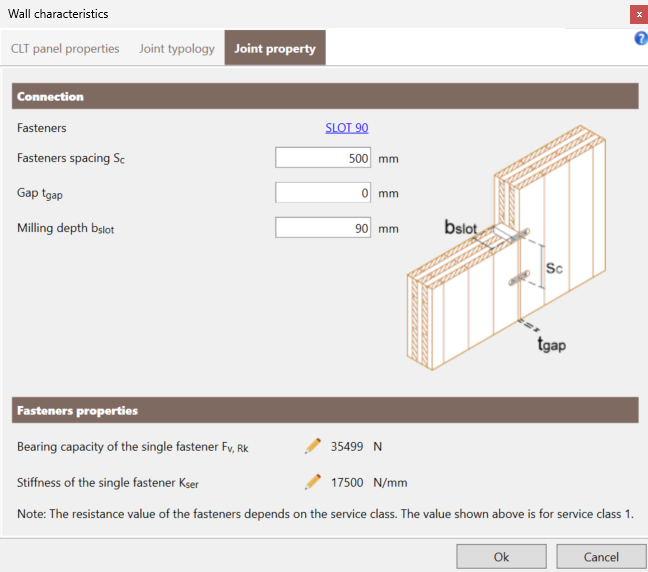648x572 pixels.
Task: Click the Fasteners spacing Sc field
Action: (x=323, y=158)
